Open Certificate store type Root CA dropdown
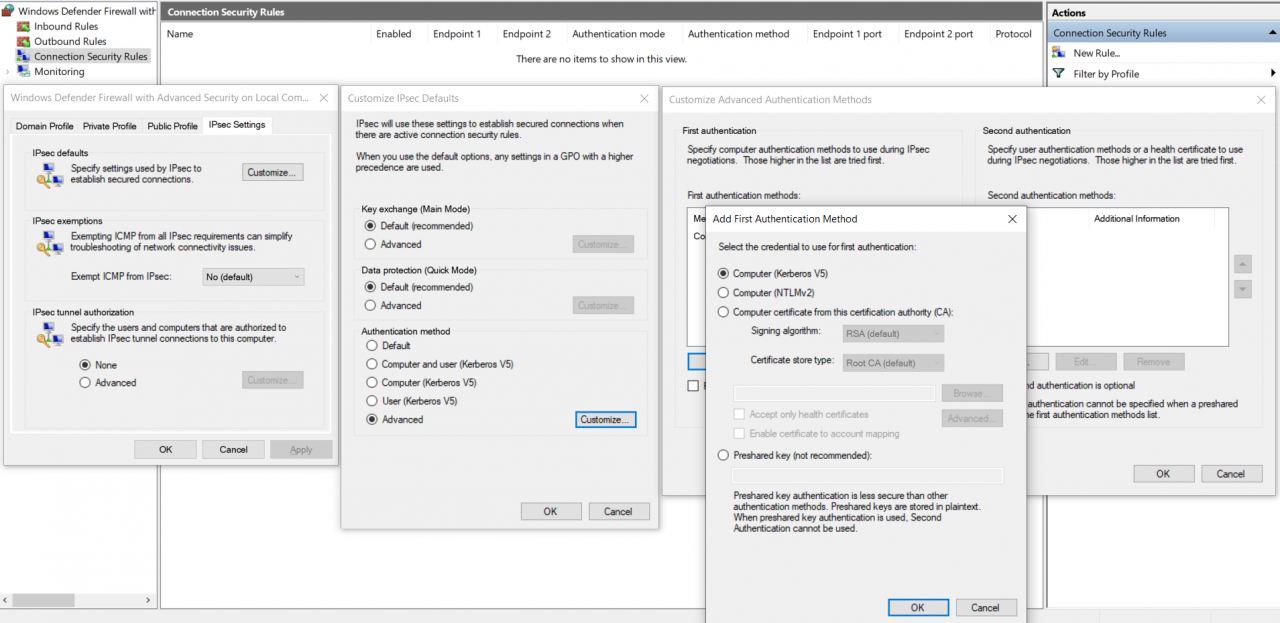This screenshot has width=1280, height=623. coord(894,363)
